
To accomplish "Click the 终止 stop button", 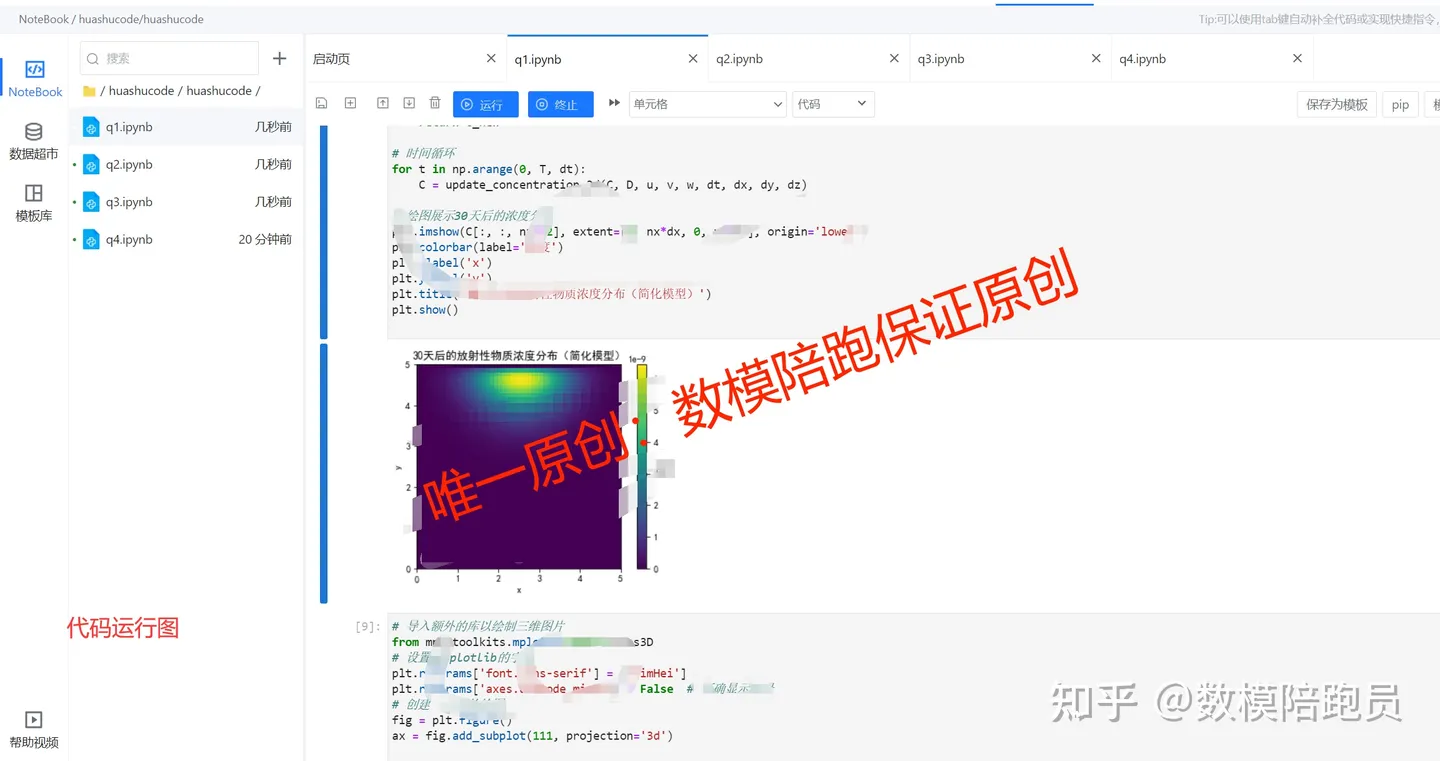I will (561, 104).
